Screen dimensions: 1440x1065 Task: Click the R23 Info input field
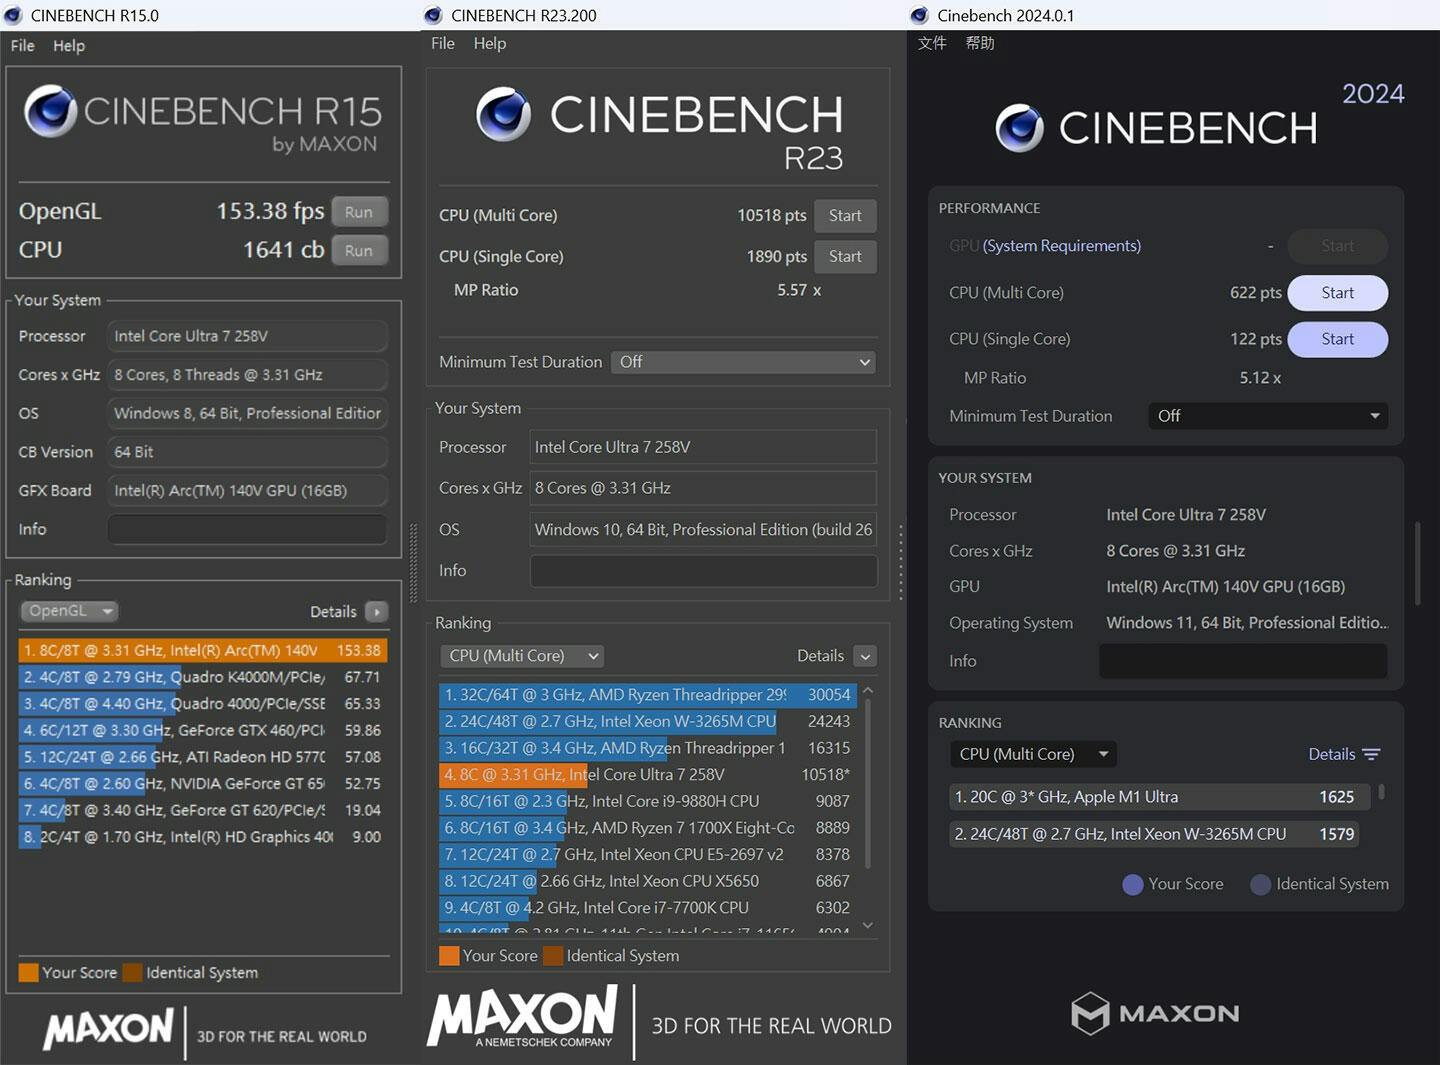pyautogui.click(x=703, y=571)
